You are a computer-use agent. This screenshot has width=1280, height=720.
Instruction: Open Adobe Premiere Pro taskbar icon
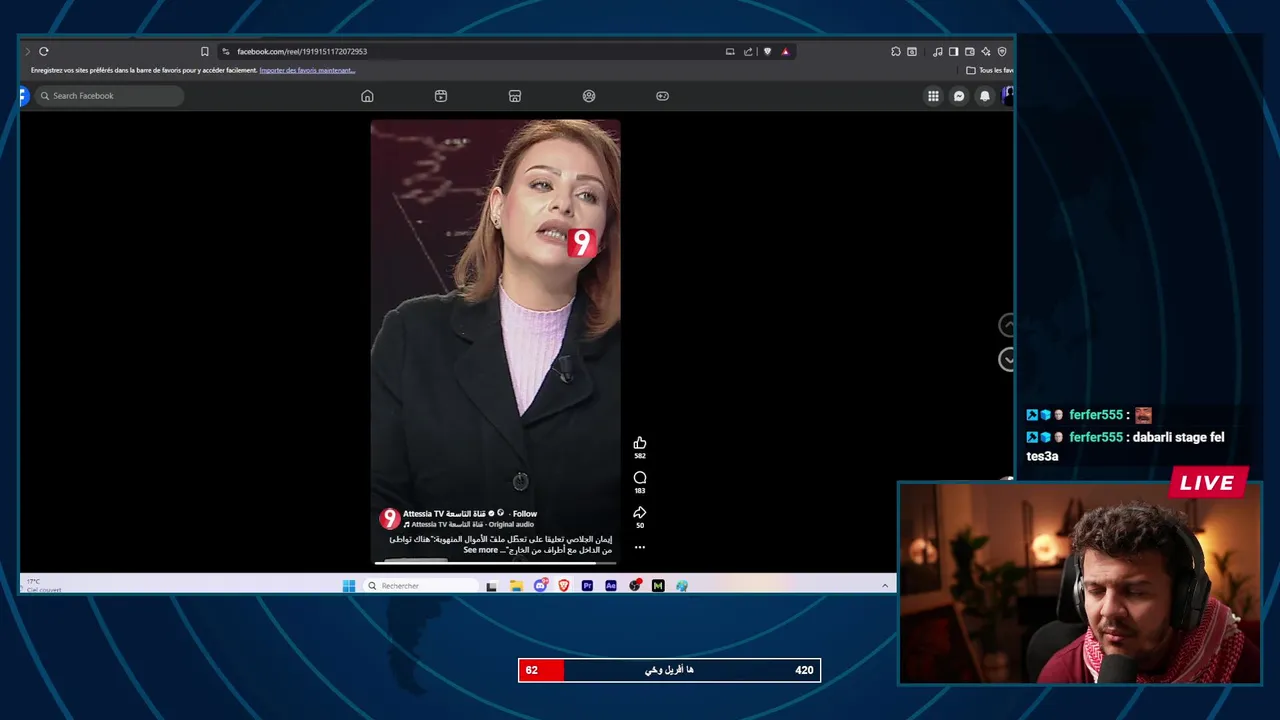click(587, 586)
